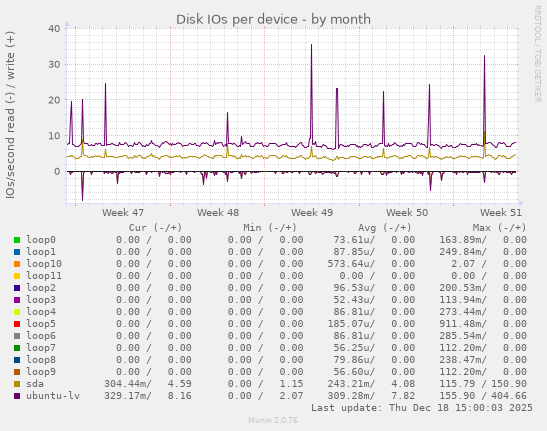Click the ubuntu-lv min write value 2.07
The width and height of the screenshot is (547, 431).
291,395
